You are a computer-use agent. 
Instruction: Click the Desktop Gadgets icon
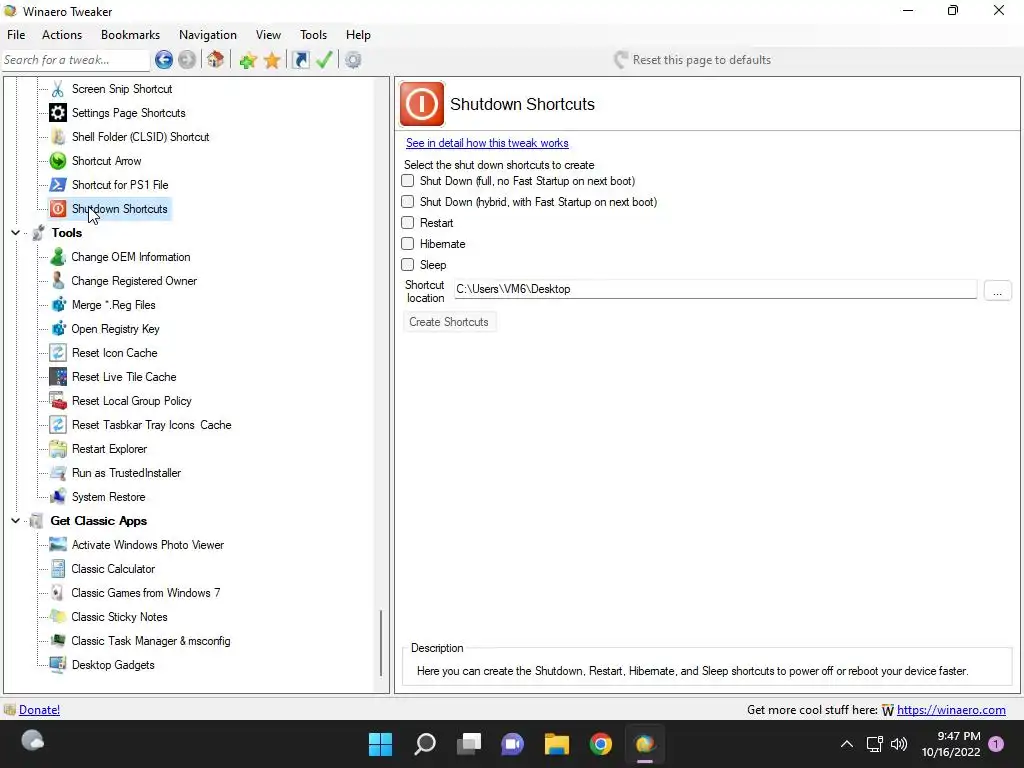click(x=58, y=665)
